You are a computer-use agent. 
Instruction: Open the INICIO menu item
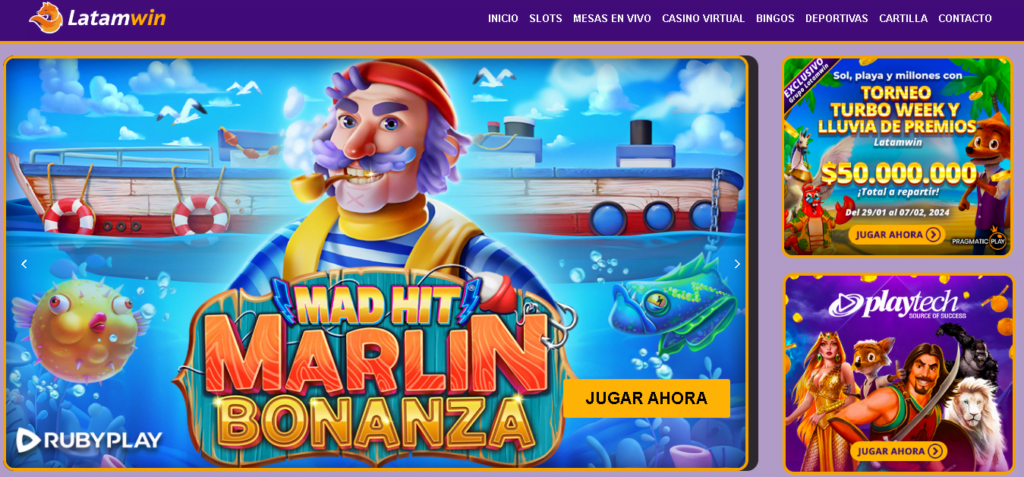503,18
